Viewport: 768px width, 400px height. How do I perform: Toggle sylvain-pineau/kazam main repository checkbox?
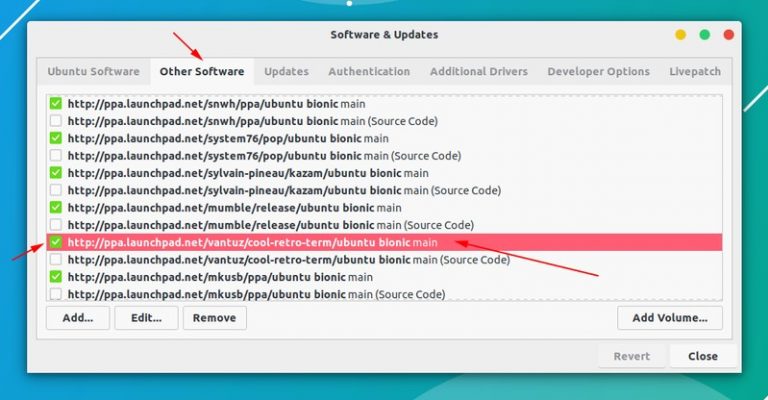click(56, 173)
